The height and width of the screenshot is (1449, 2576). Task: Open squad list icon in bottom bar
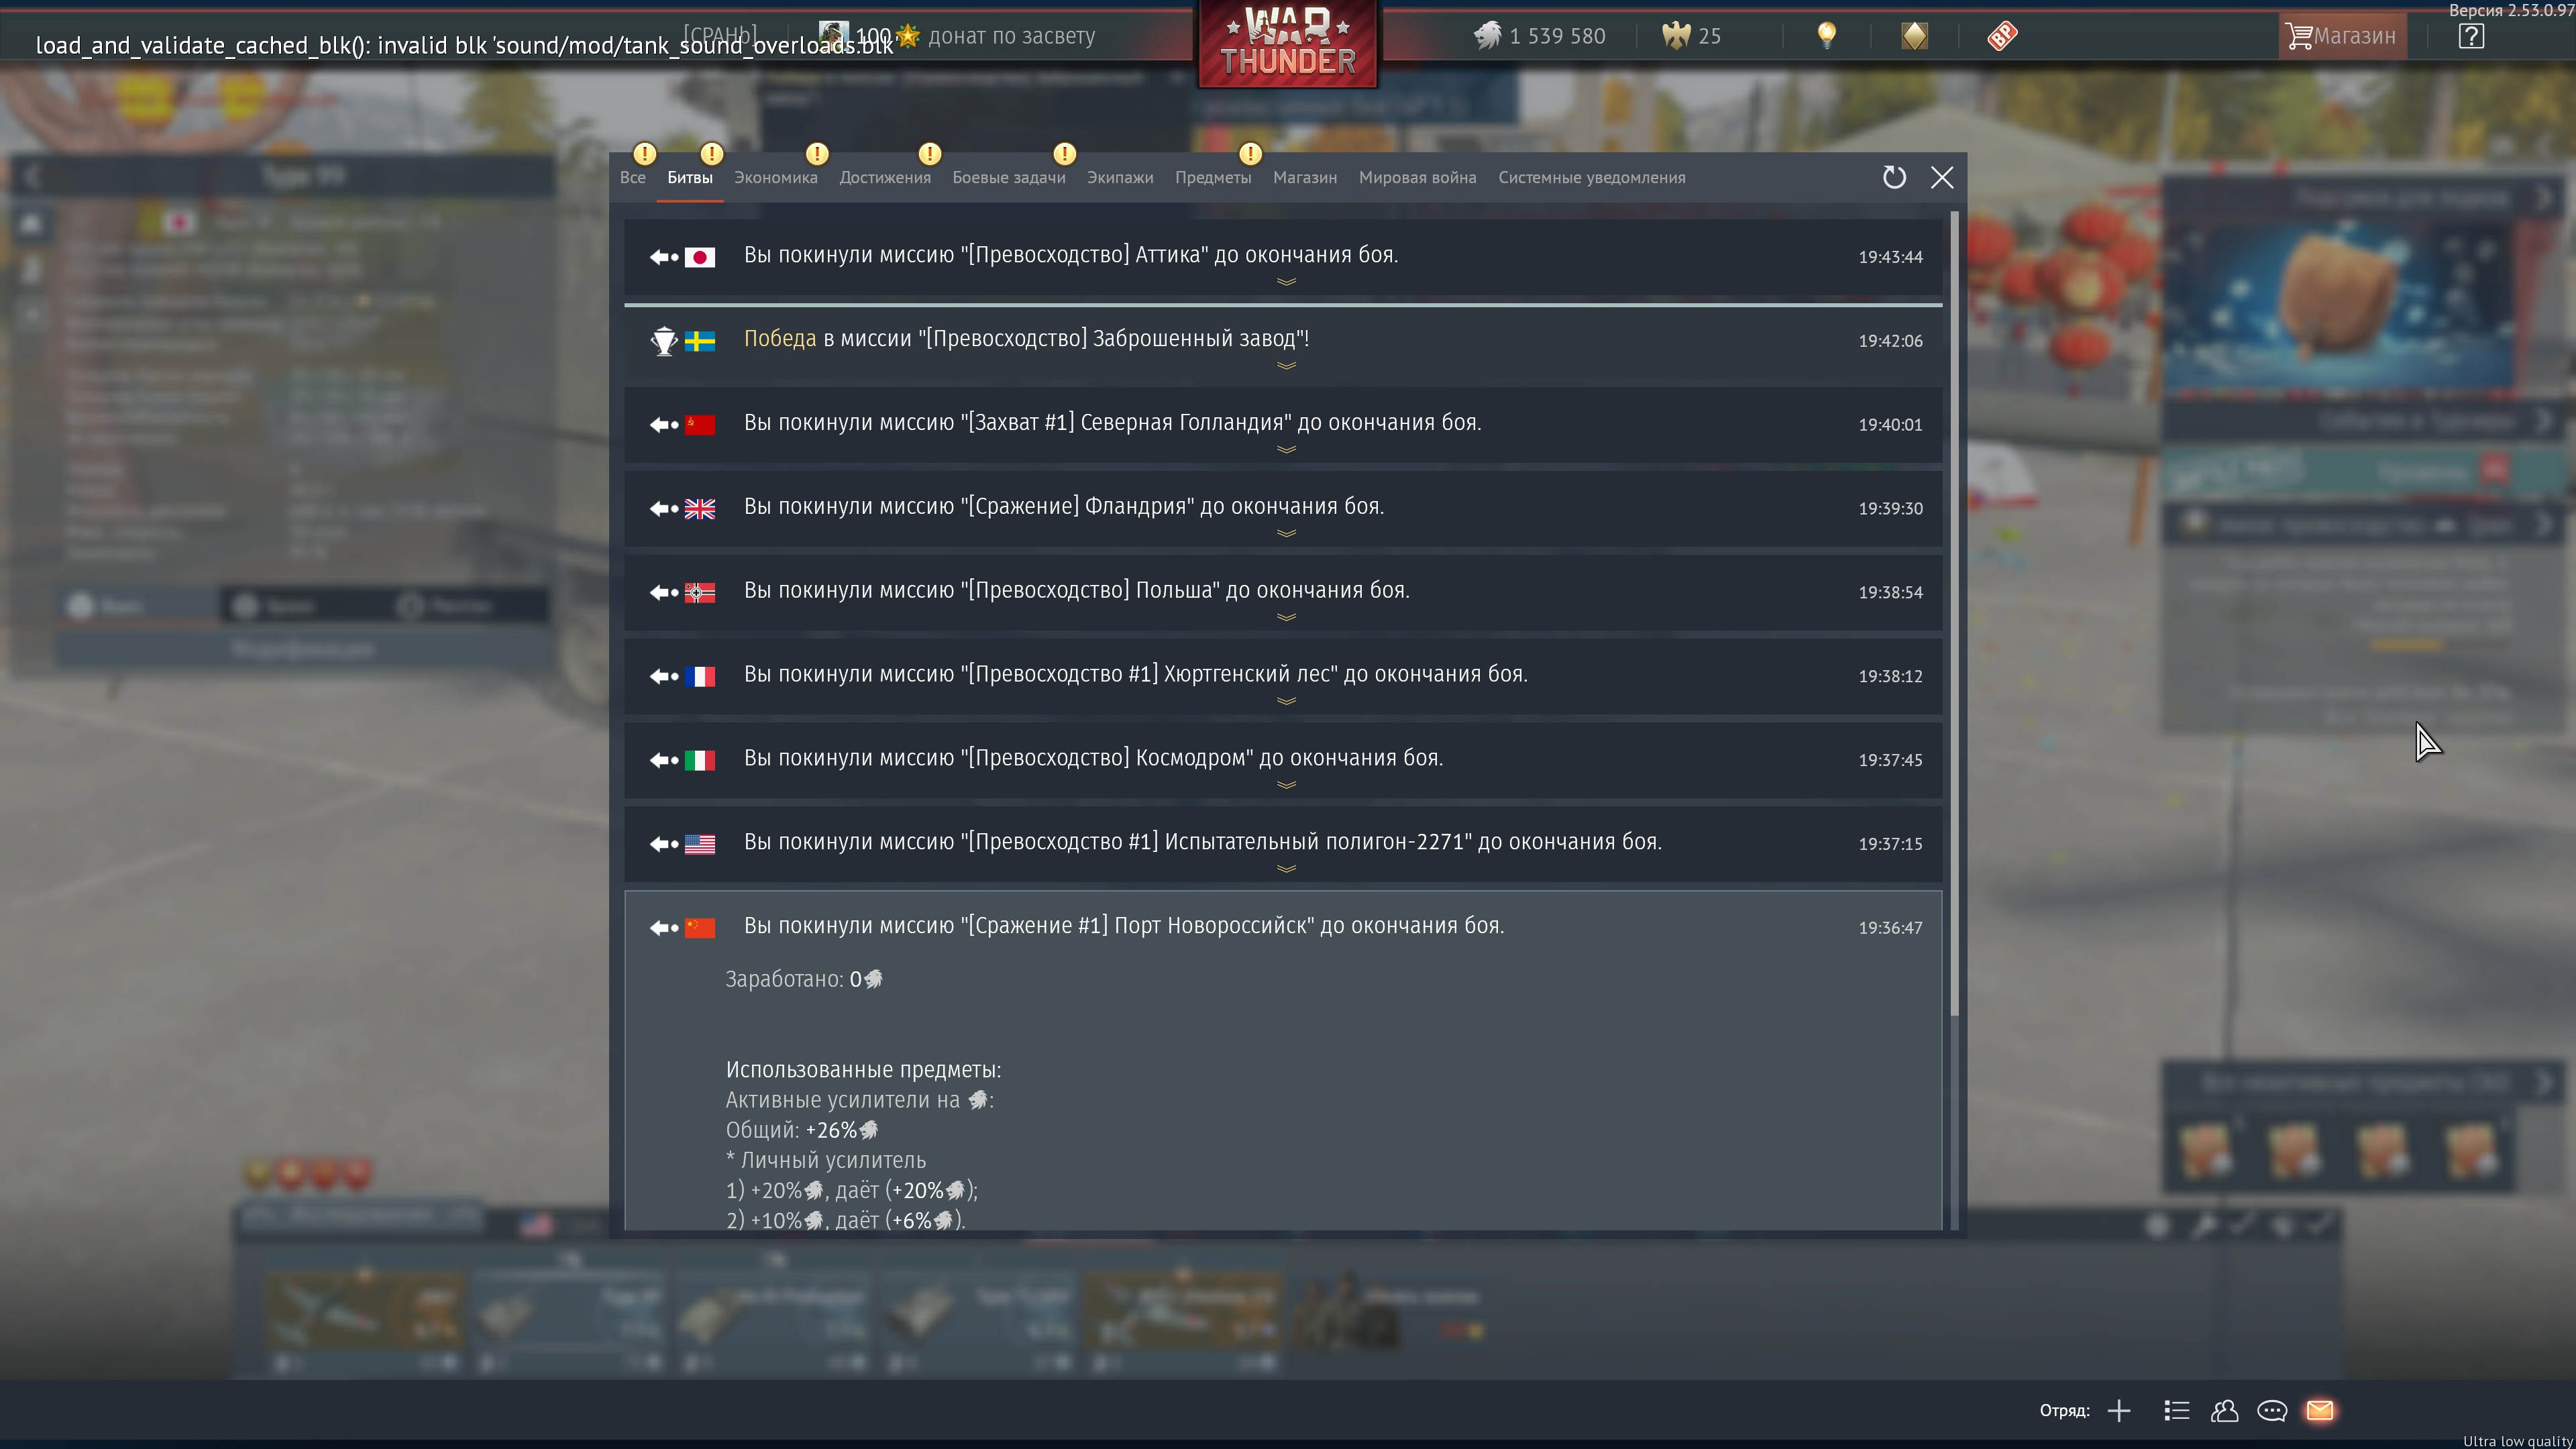click(x=2177, y=1410)
